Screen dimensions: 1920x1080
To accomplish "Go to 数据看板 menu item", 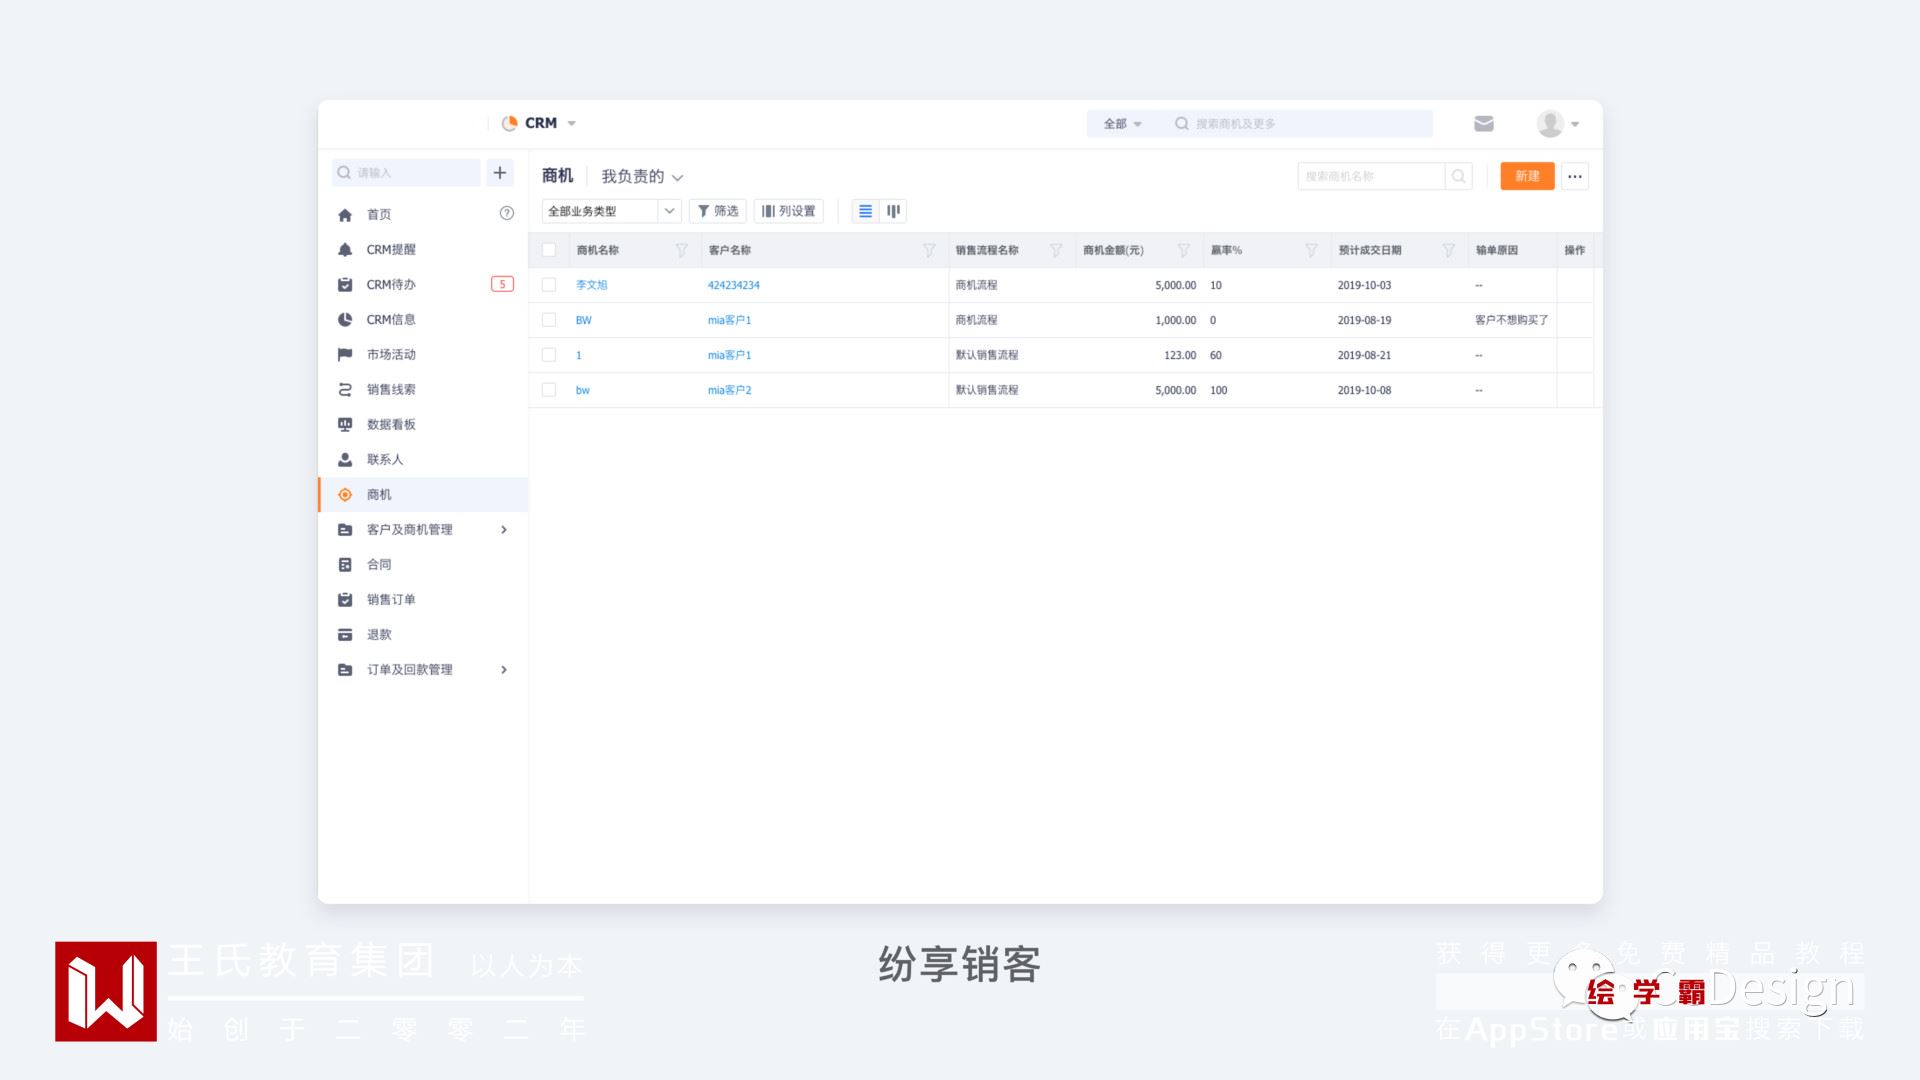I will (390, 424).
